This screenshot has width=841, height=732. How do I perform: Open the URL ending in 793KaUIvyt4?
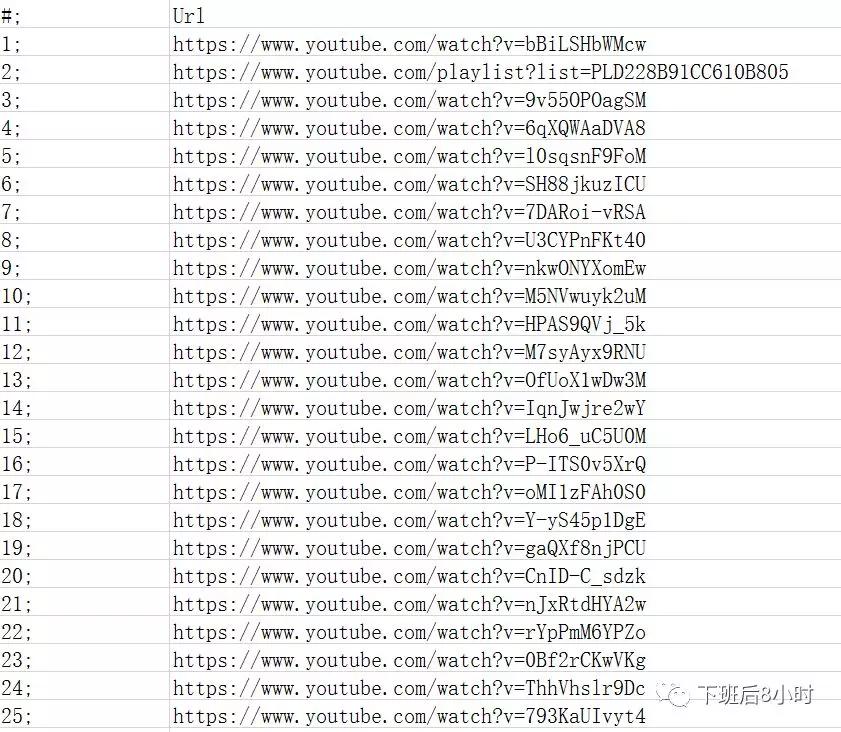coord(409,716)
